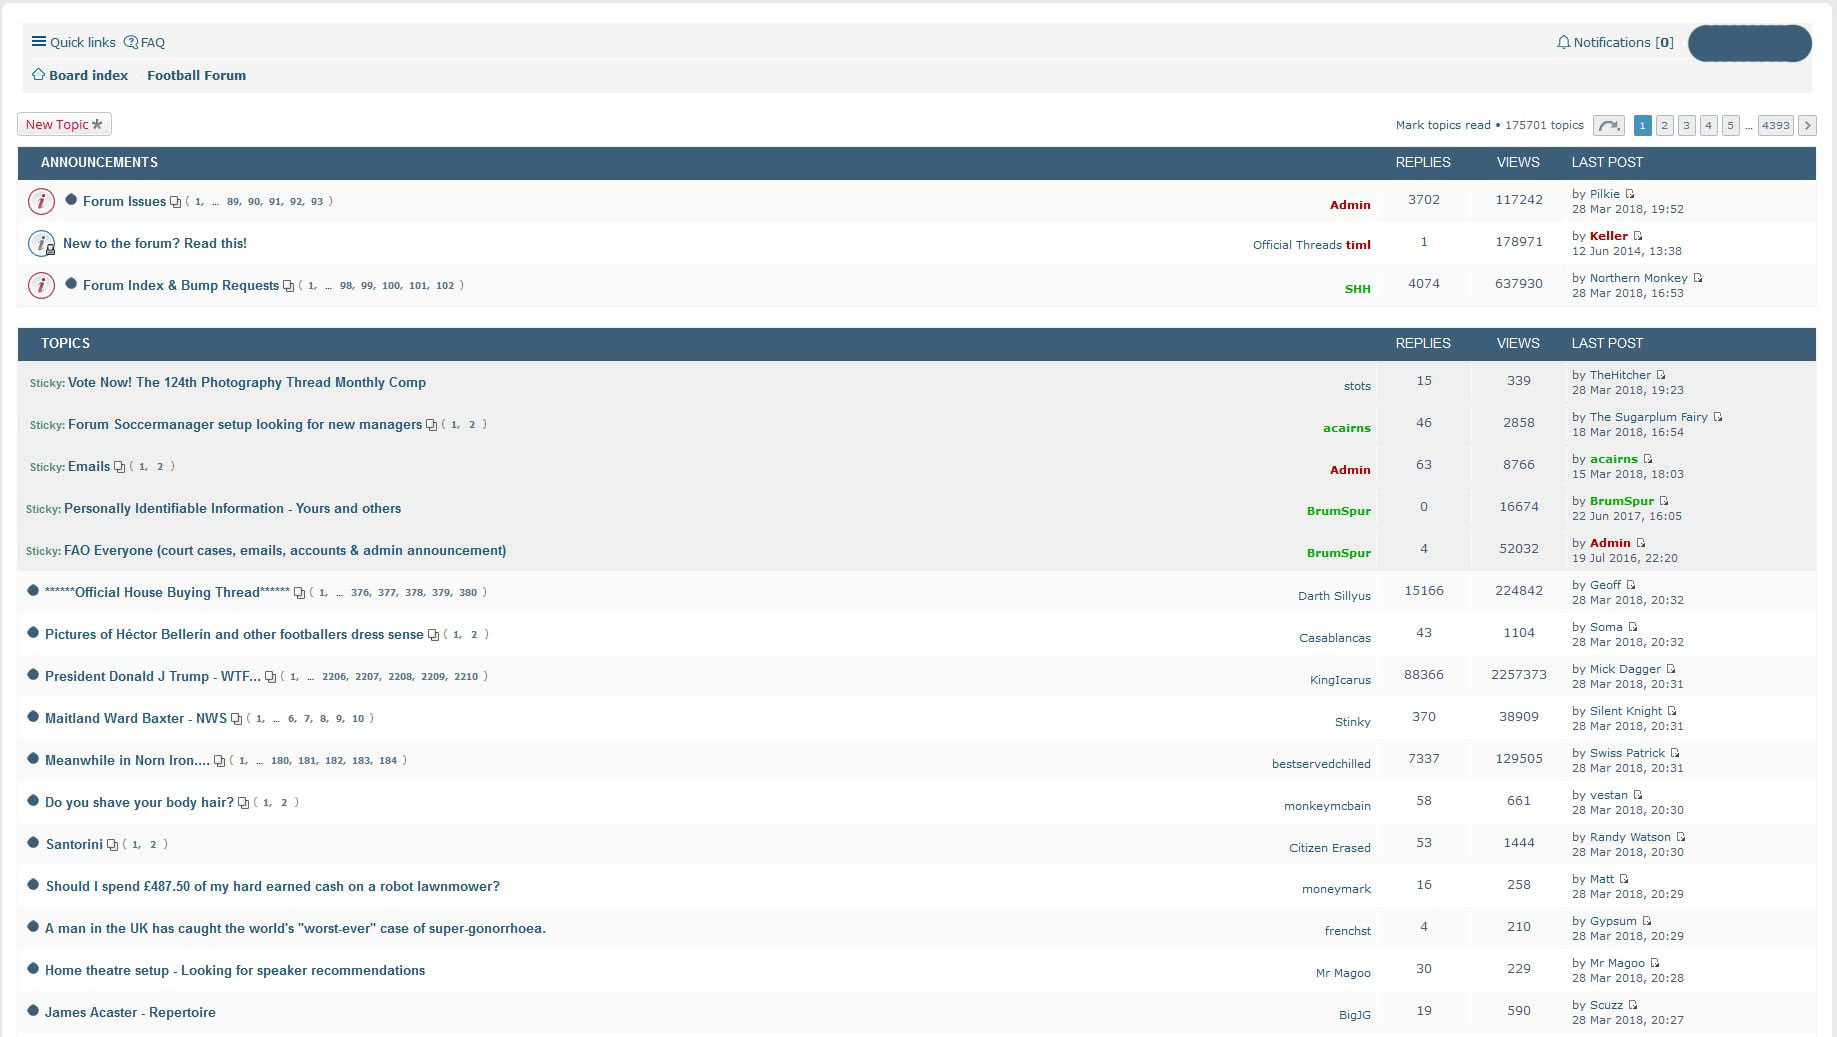Open the jump-to-page control in pagination
Screen dimensions: 1837x1037
coord(1608,125)
